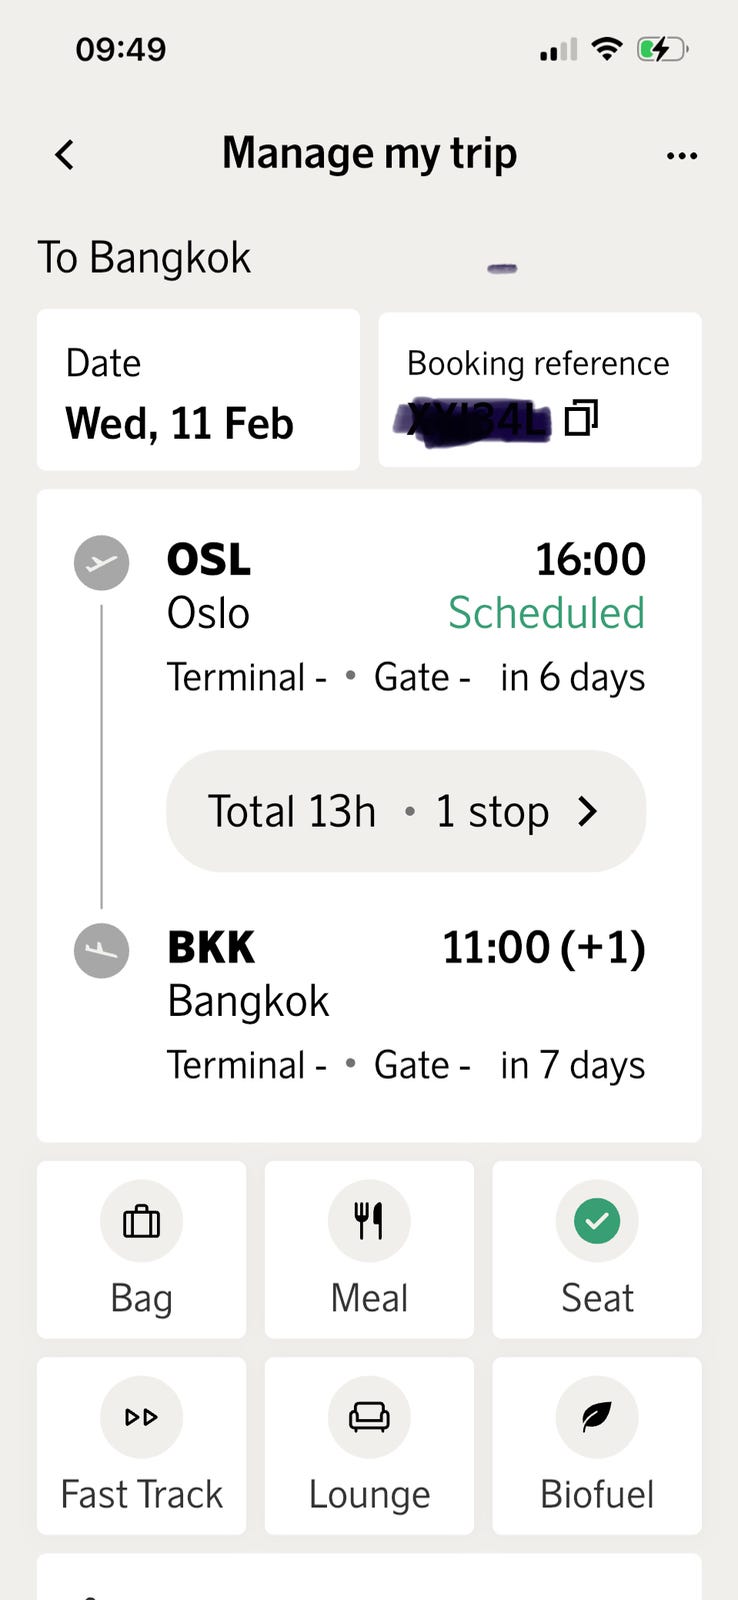Expand the Total 13h 1 stop details

tap(380, 811)
